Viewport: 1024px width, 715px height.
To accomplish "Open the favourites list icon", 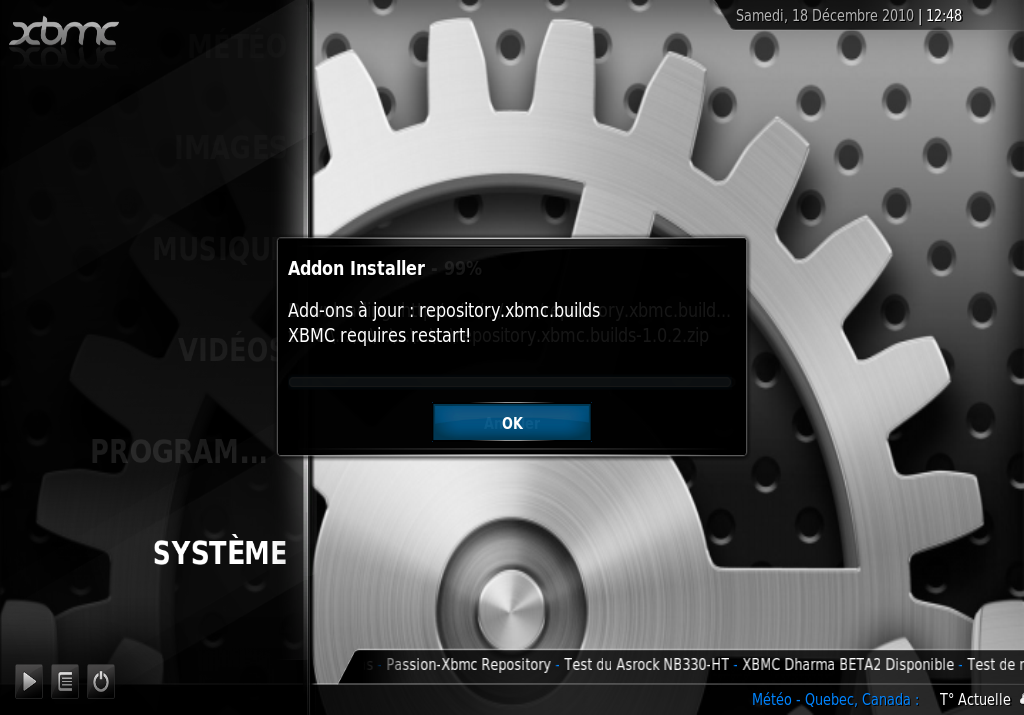I will click(x=65, y=682).
